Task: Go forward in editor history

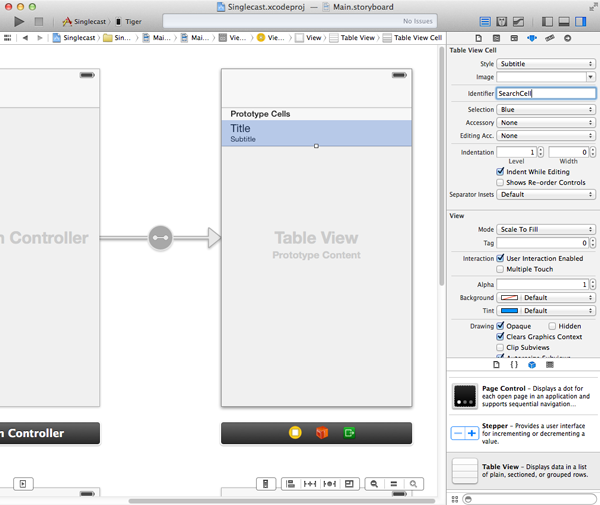Action: pyautogui.click(x=39, y=38)
